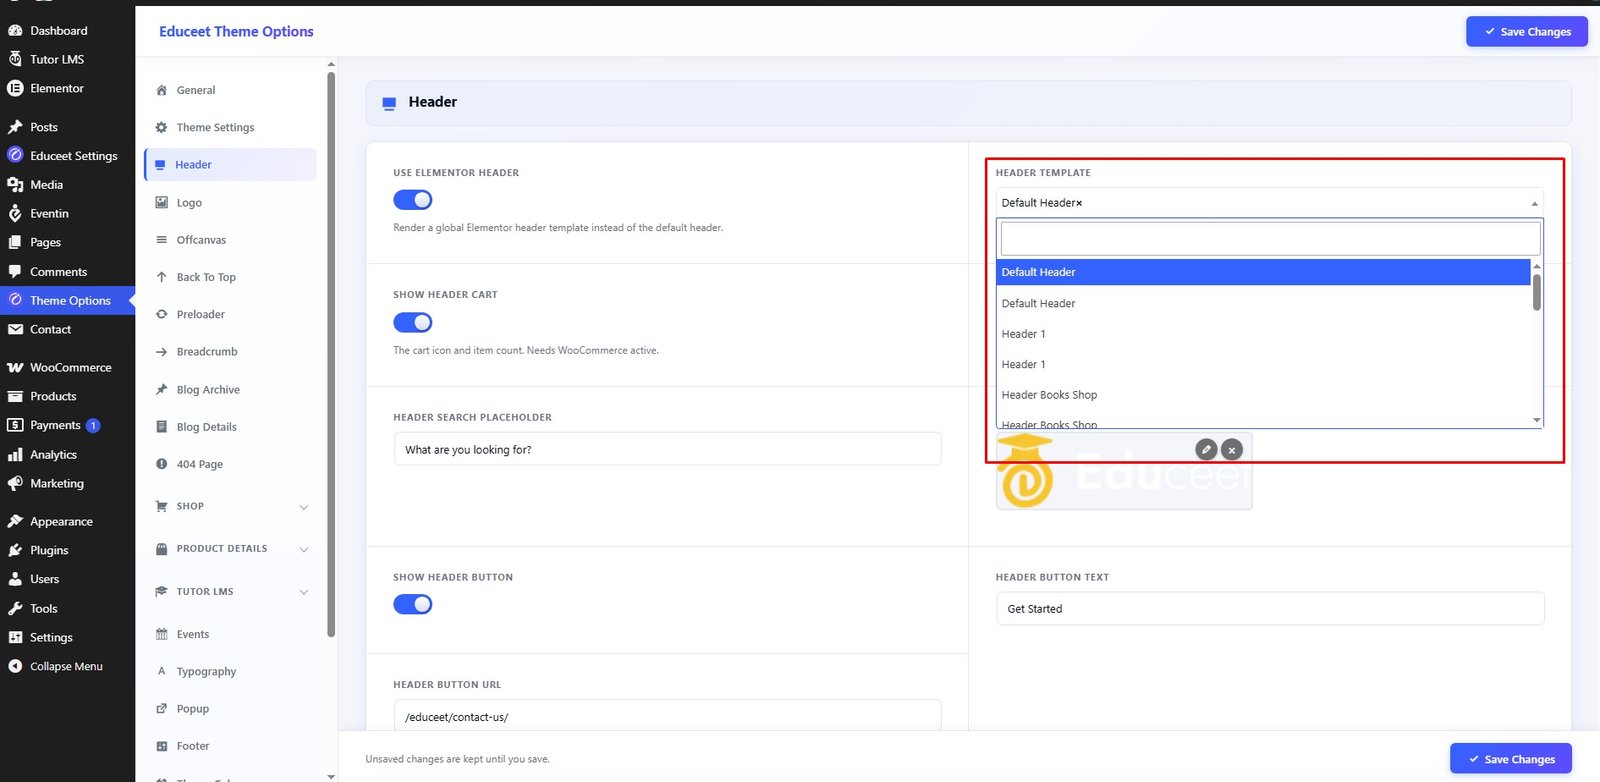Edit the logo image with the pencil icon

[1206, 449]
